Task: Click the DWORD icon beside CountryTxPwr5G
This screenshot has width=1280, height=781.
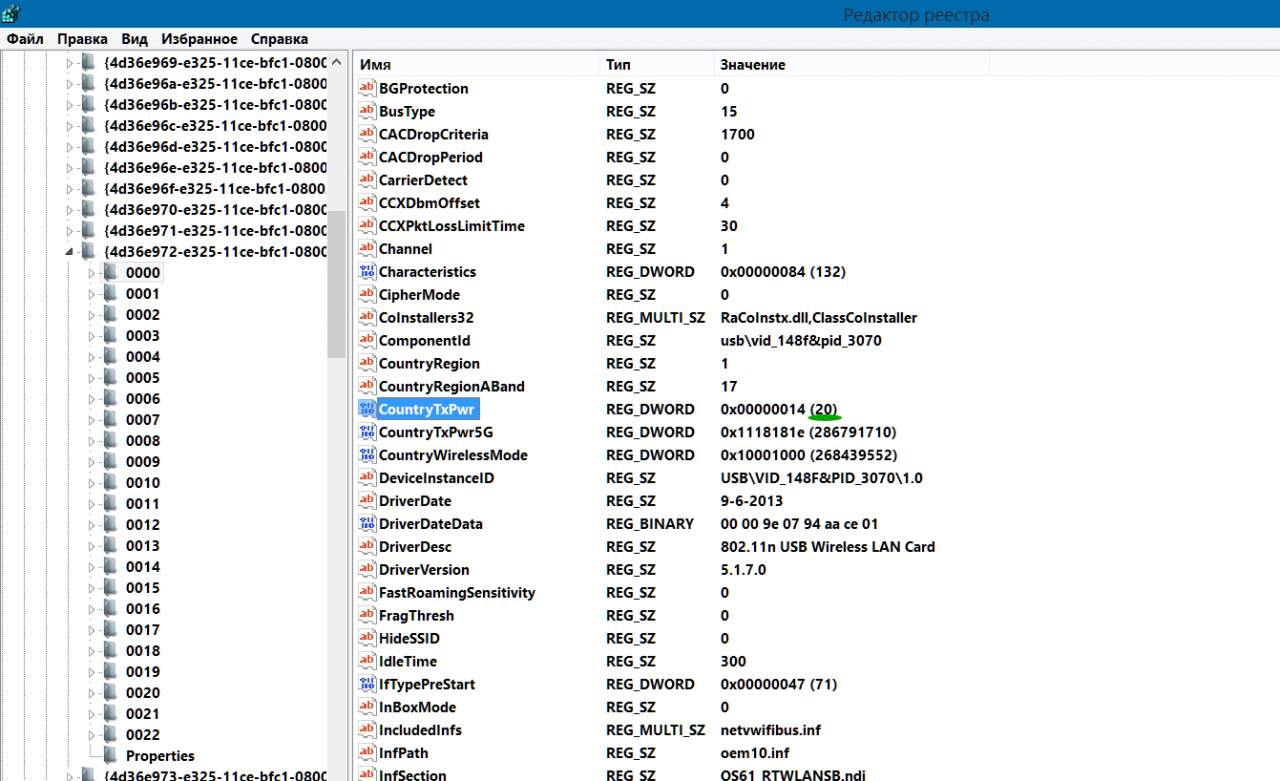Action: (x=367, y=433)
